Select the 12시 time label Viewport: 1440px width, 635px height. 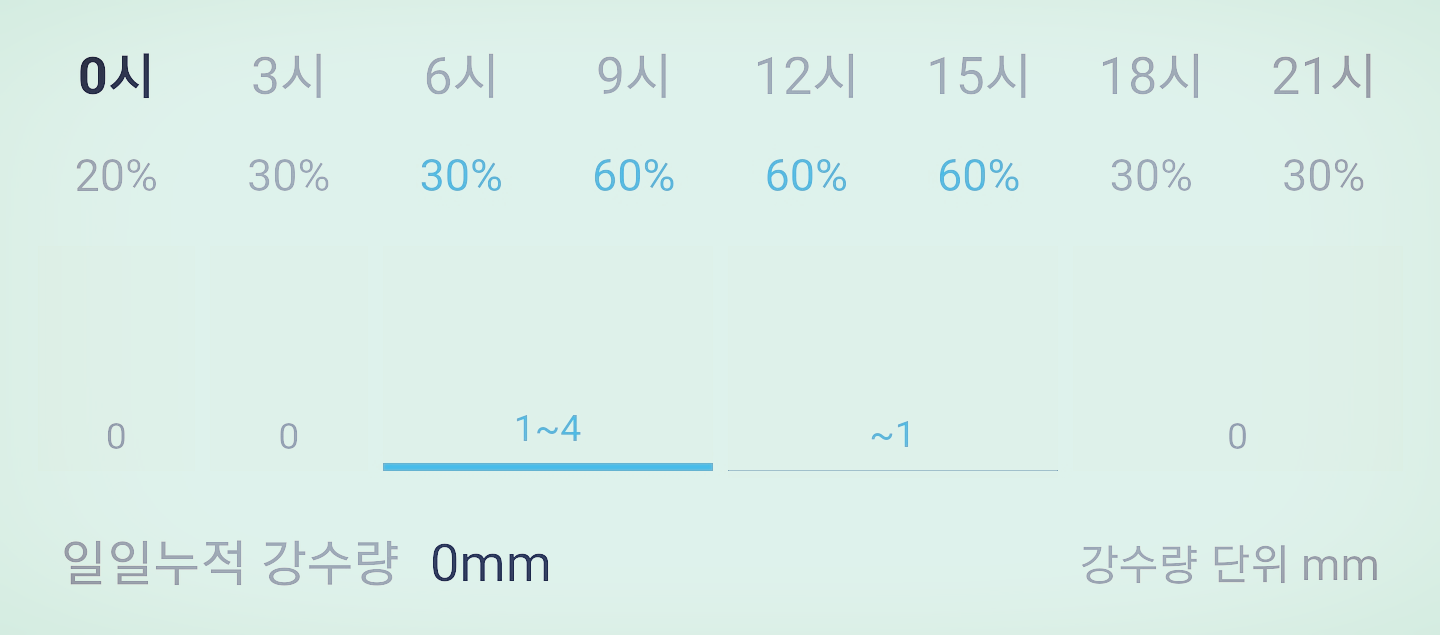[x=806, y=77]
